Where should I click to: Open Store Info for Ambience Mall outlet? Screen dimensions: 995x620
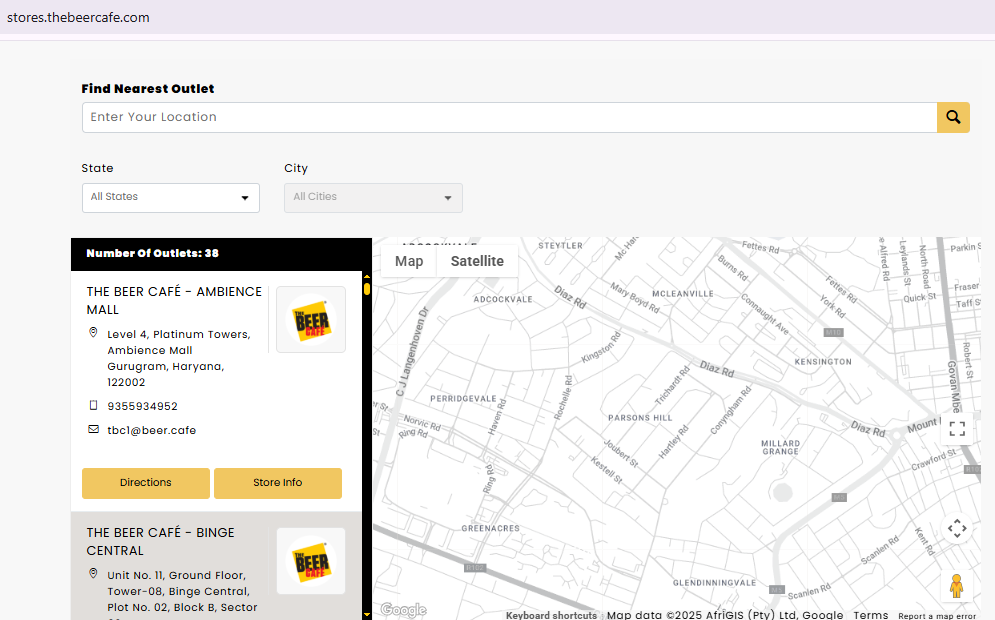tap(278, 483)
